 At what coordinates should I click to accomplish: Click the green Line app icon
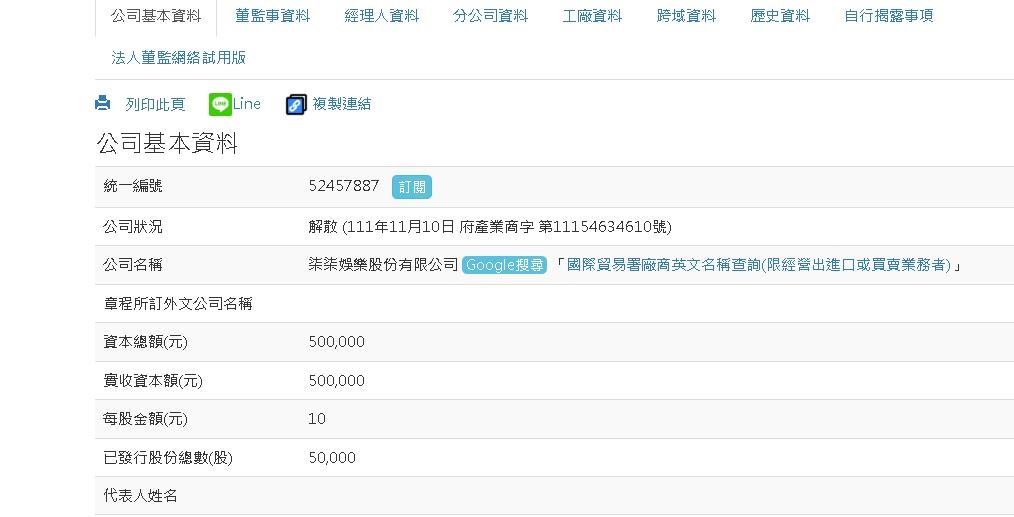click(x=220, y=104)
